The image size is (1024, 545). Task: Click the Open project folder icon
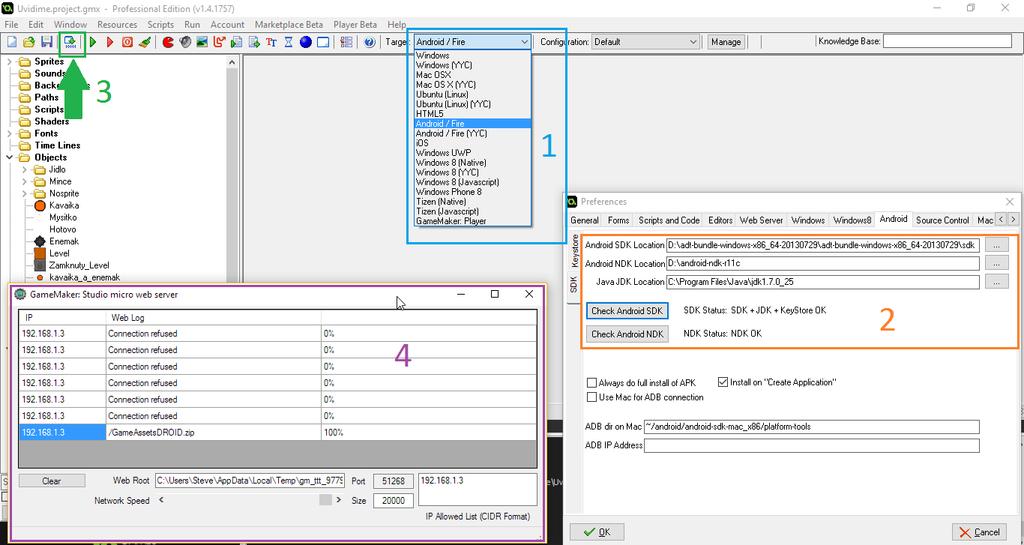tap(29, 42)
